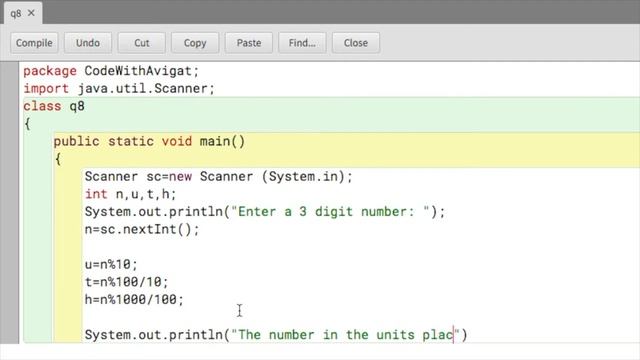
Task: Click the 't=n%100/10;' line
Action: pos(127,282)
